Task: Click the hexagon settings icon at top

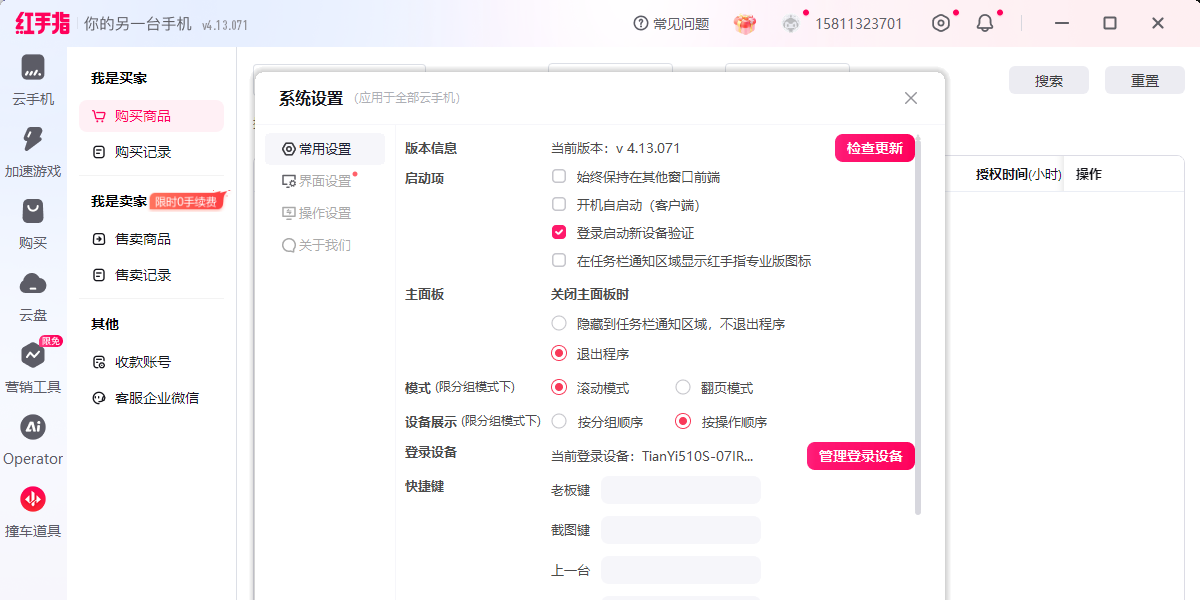Action: tap(941, 23)
